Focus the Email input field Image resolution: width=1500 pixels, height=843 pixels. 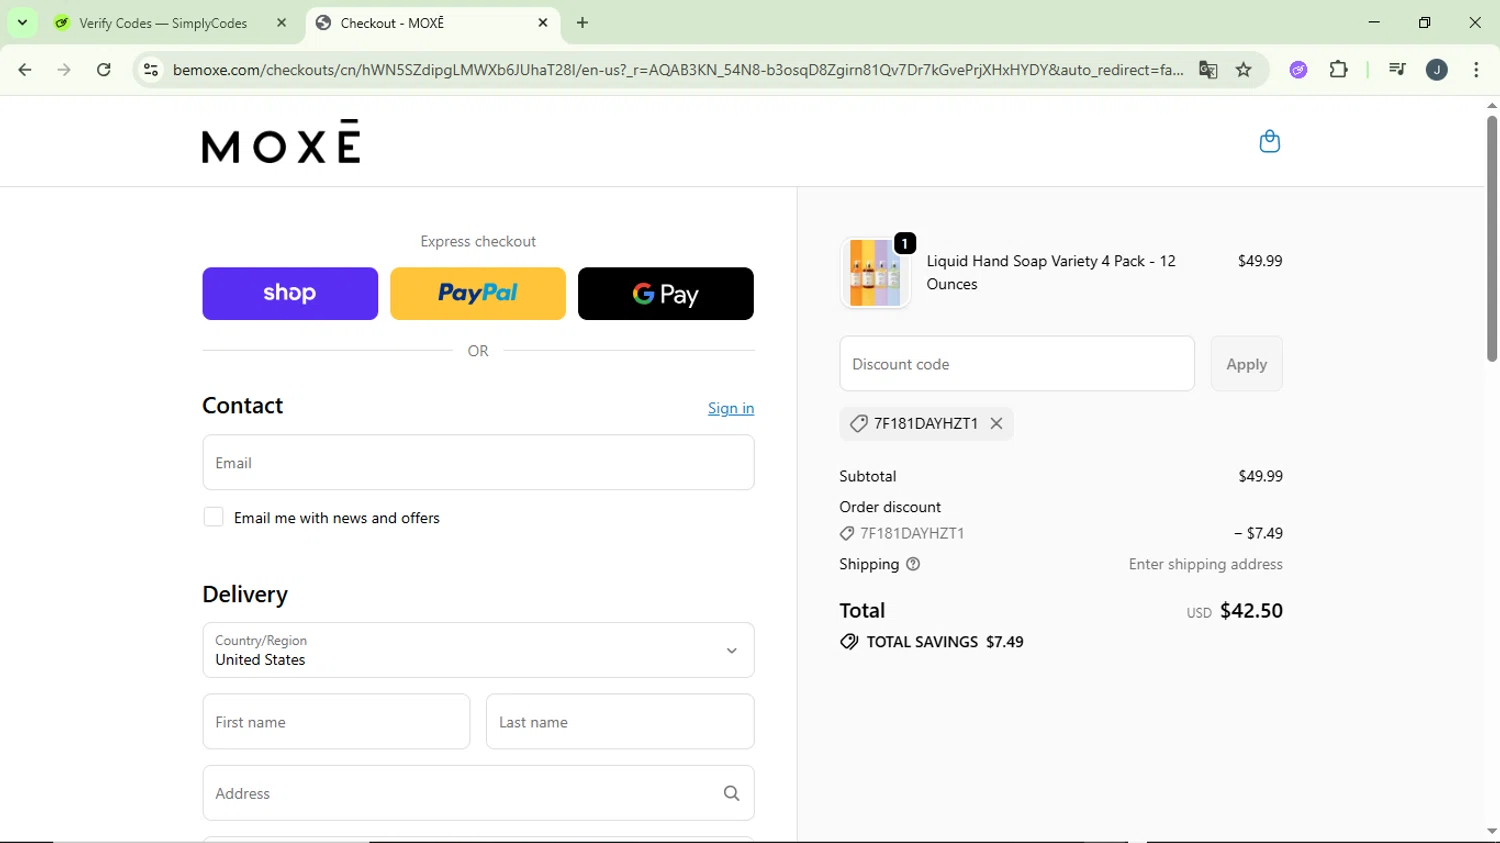click(x=478, y=462)
